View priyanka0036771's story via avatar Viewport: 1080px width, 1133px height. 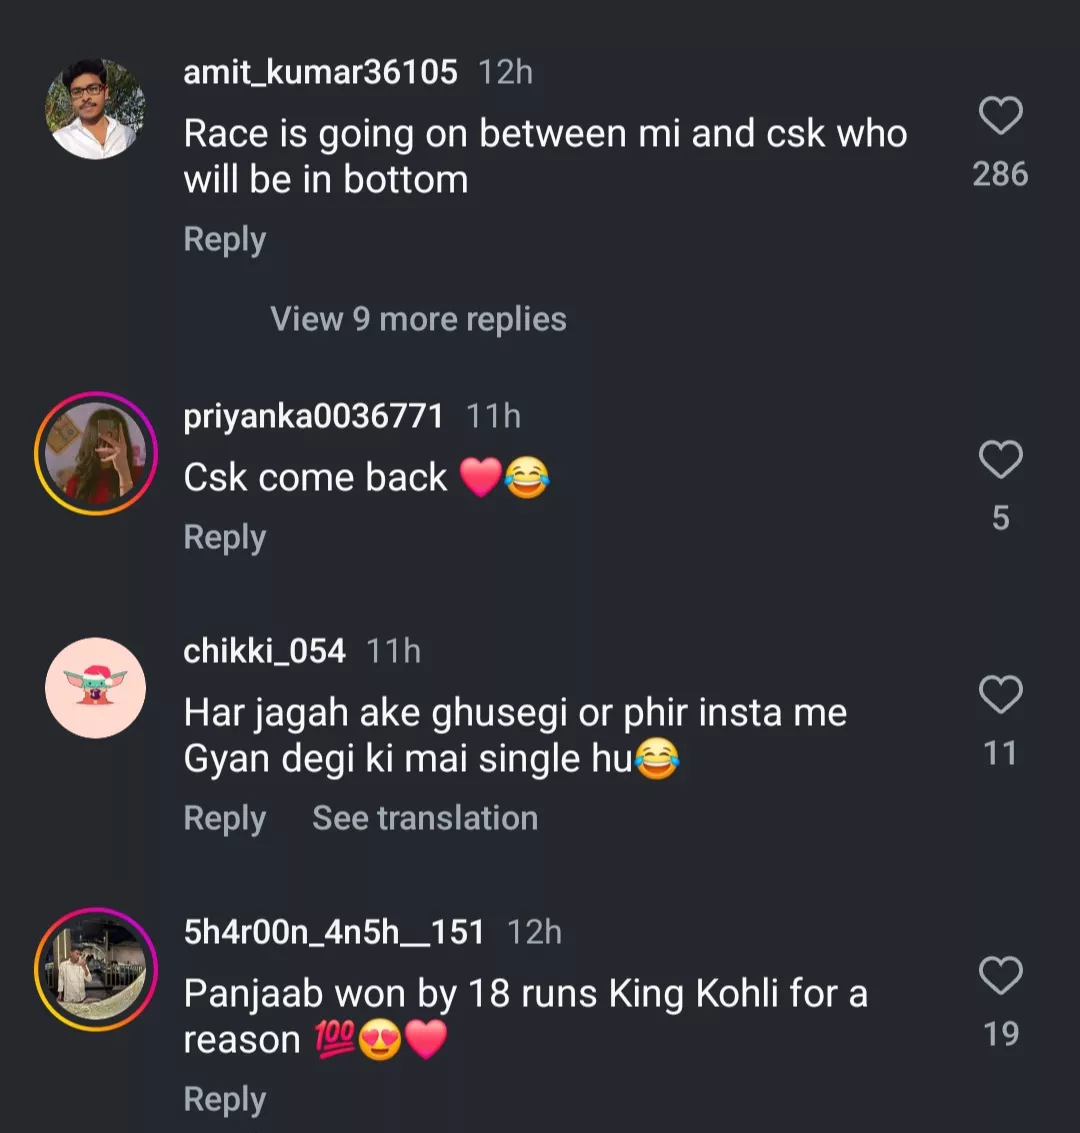click(96, 453)
